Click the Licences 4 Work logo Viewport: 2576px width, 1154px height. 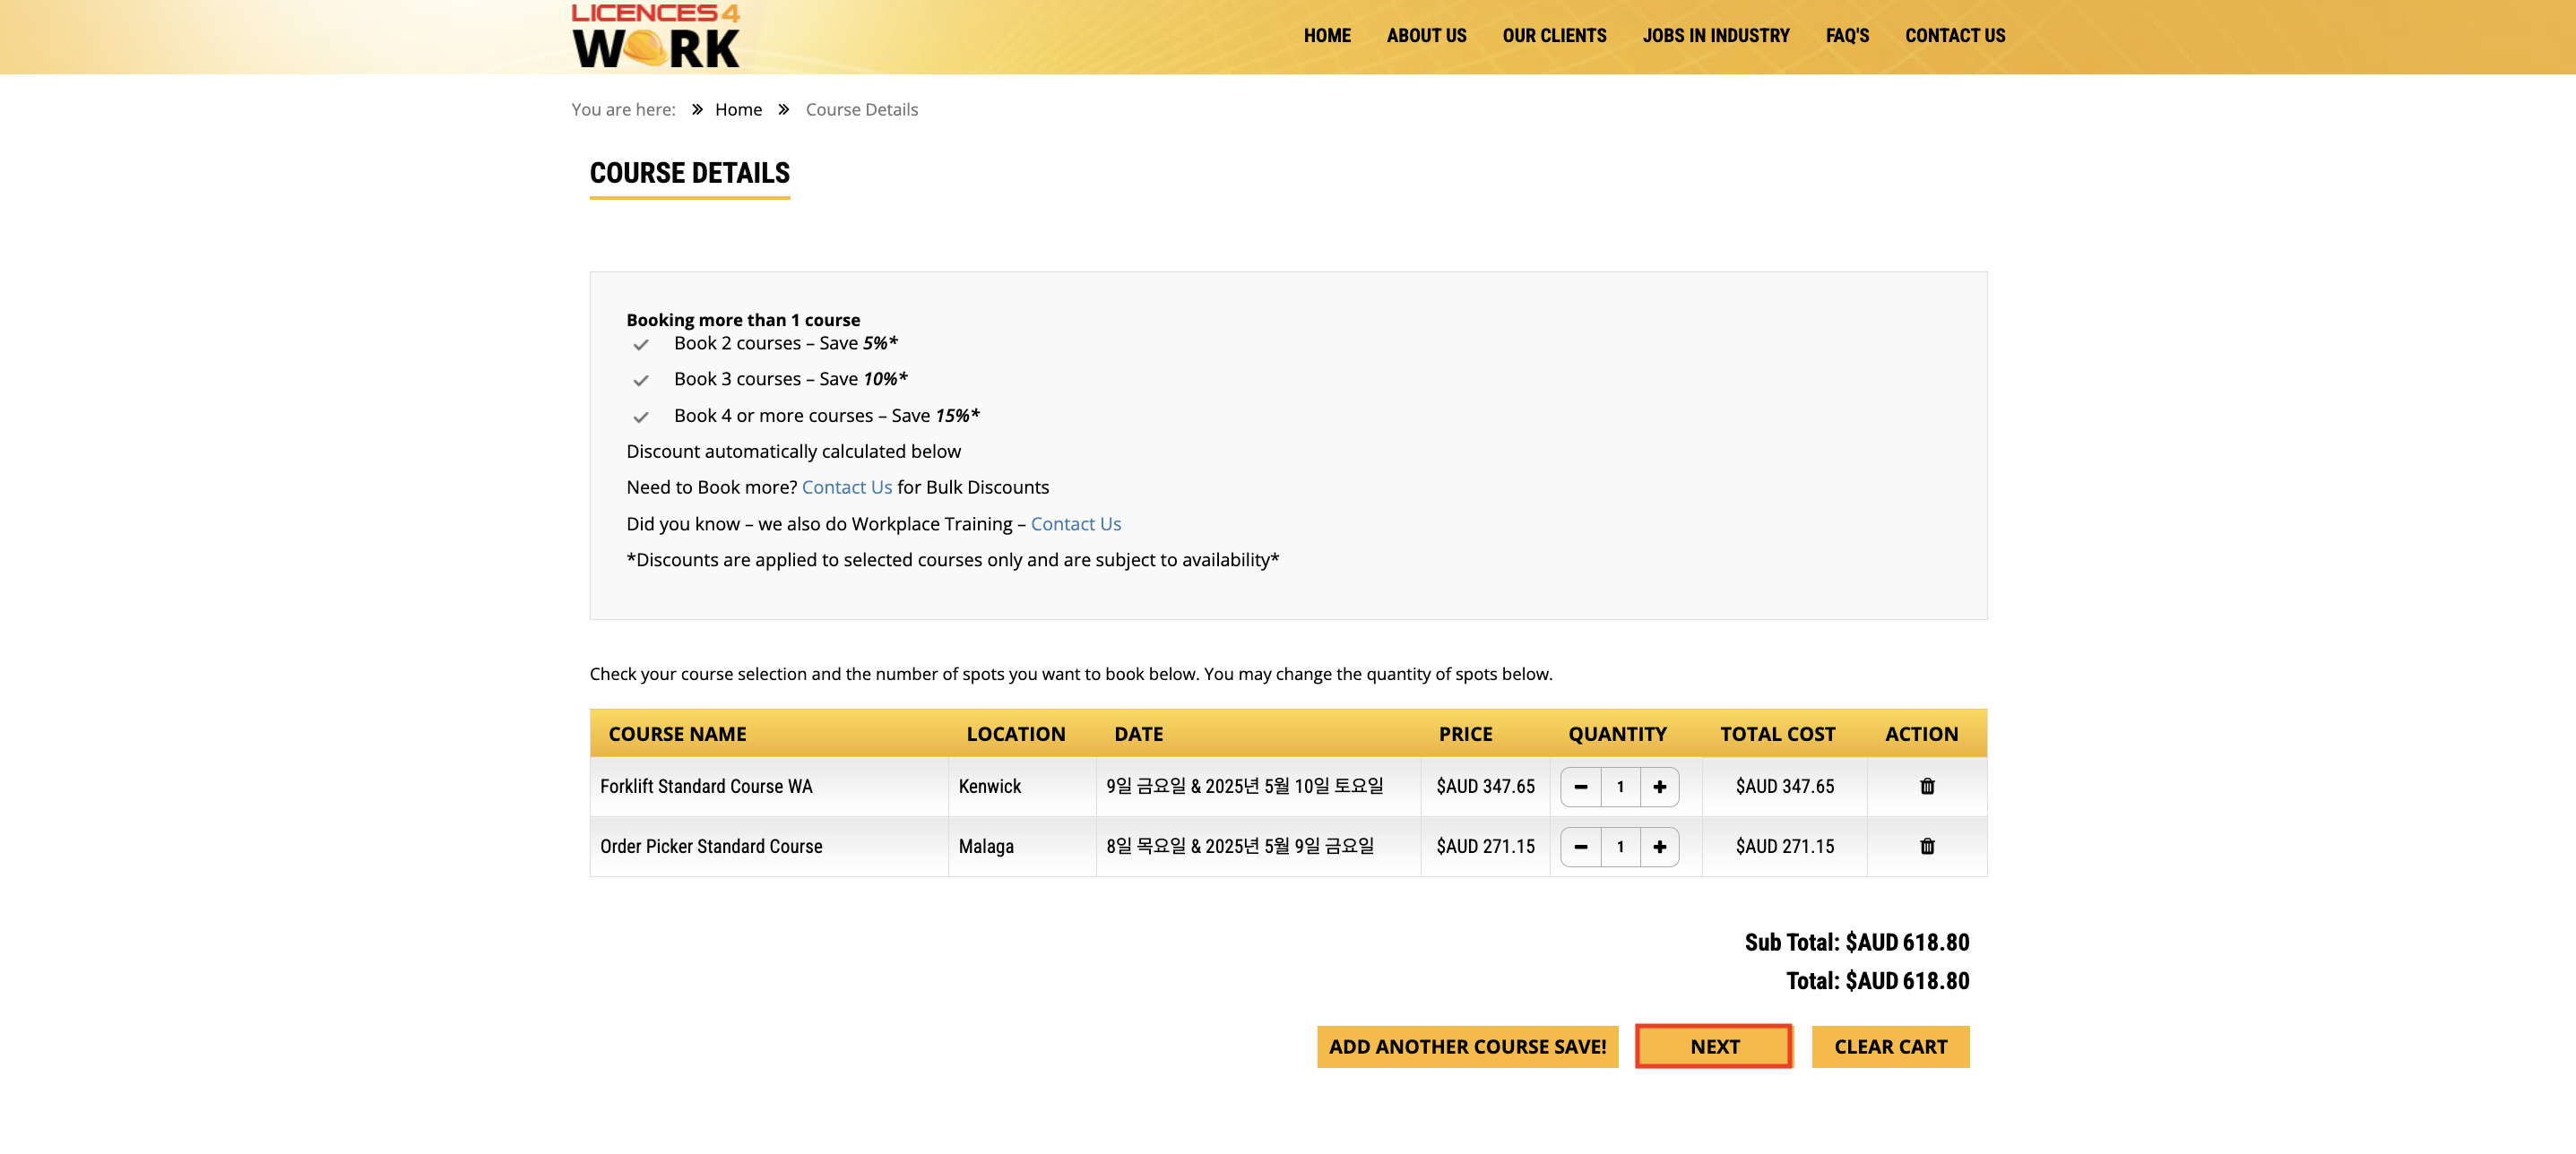tap(655, 36)
